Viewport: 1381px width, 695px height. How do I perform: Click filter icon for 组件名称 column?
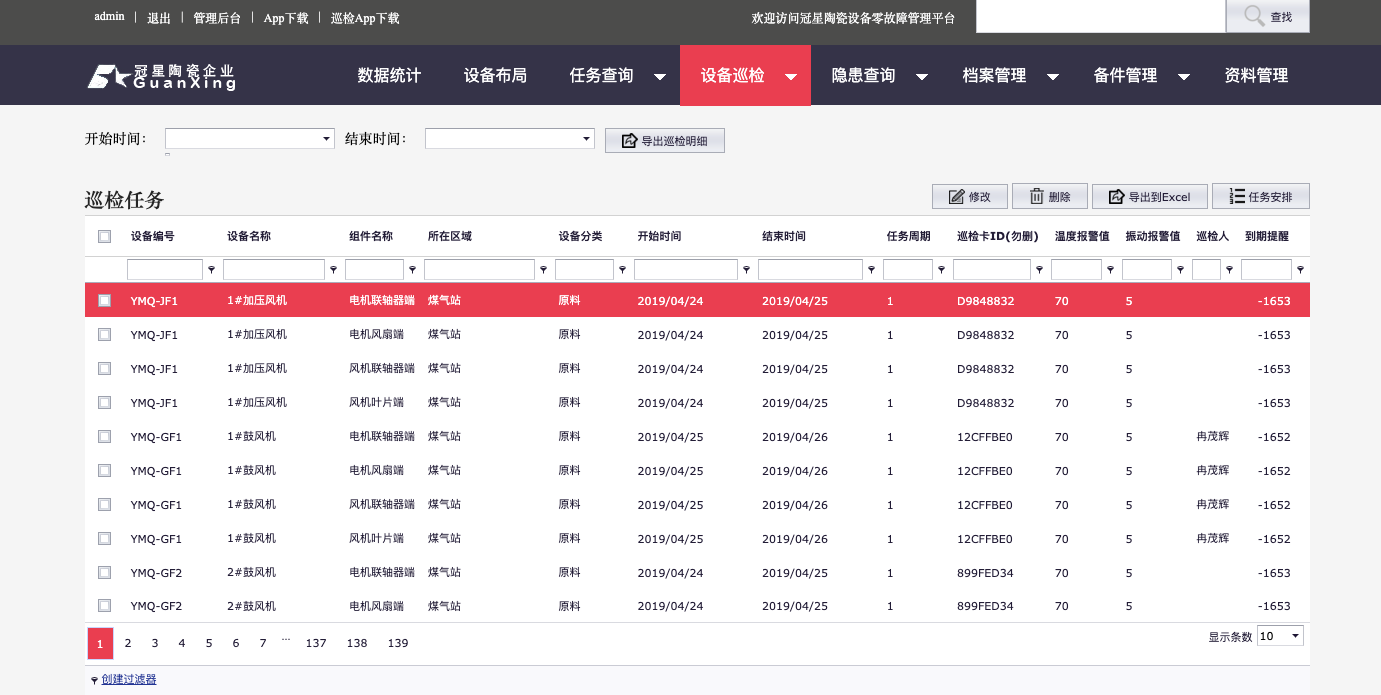tap(411, 270)
